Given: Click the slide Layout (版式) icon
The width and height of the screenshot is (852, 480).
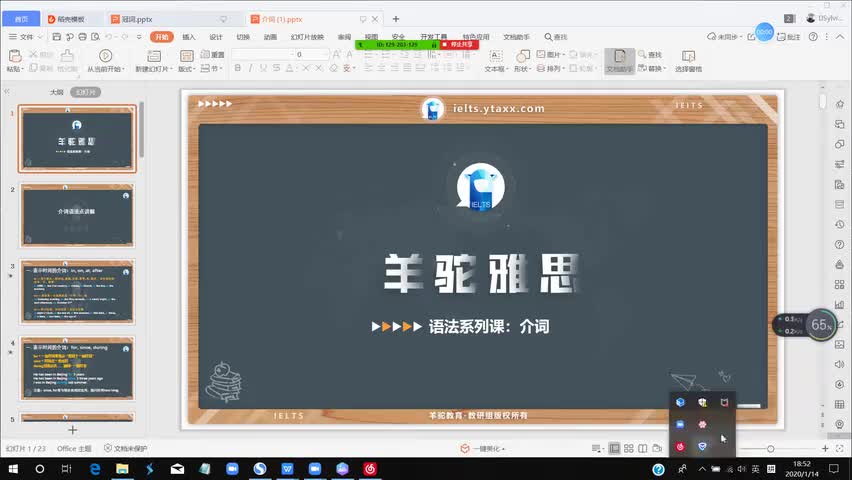Looking at the screenshot, I should pyautogui.click(x=186, y=55).
